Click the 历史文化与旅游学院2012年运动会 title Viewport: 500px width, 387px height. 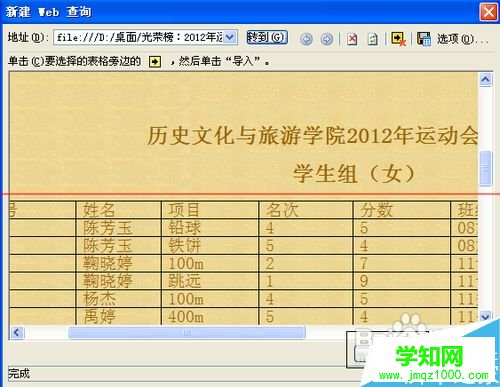point(313,136)
